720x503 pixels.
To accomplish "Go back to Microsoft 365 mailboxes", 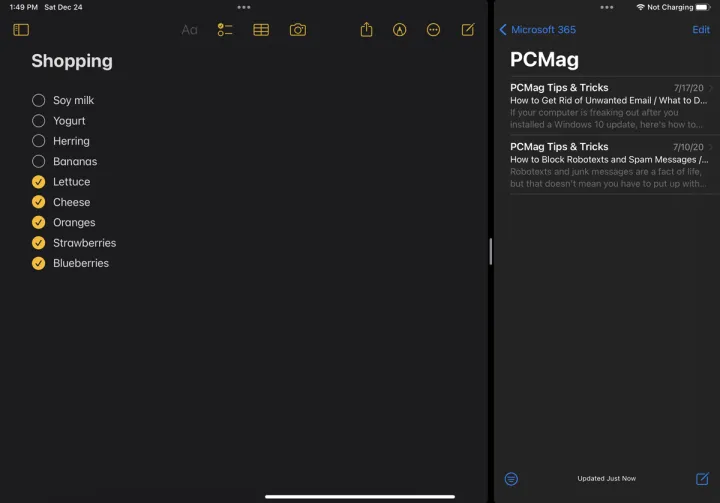I will click(537, 30).
